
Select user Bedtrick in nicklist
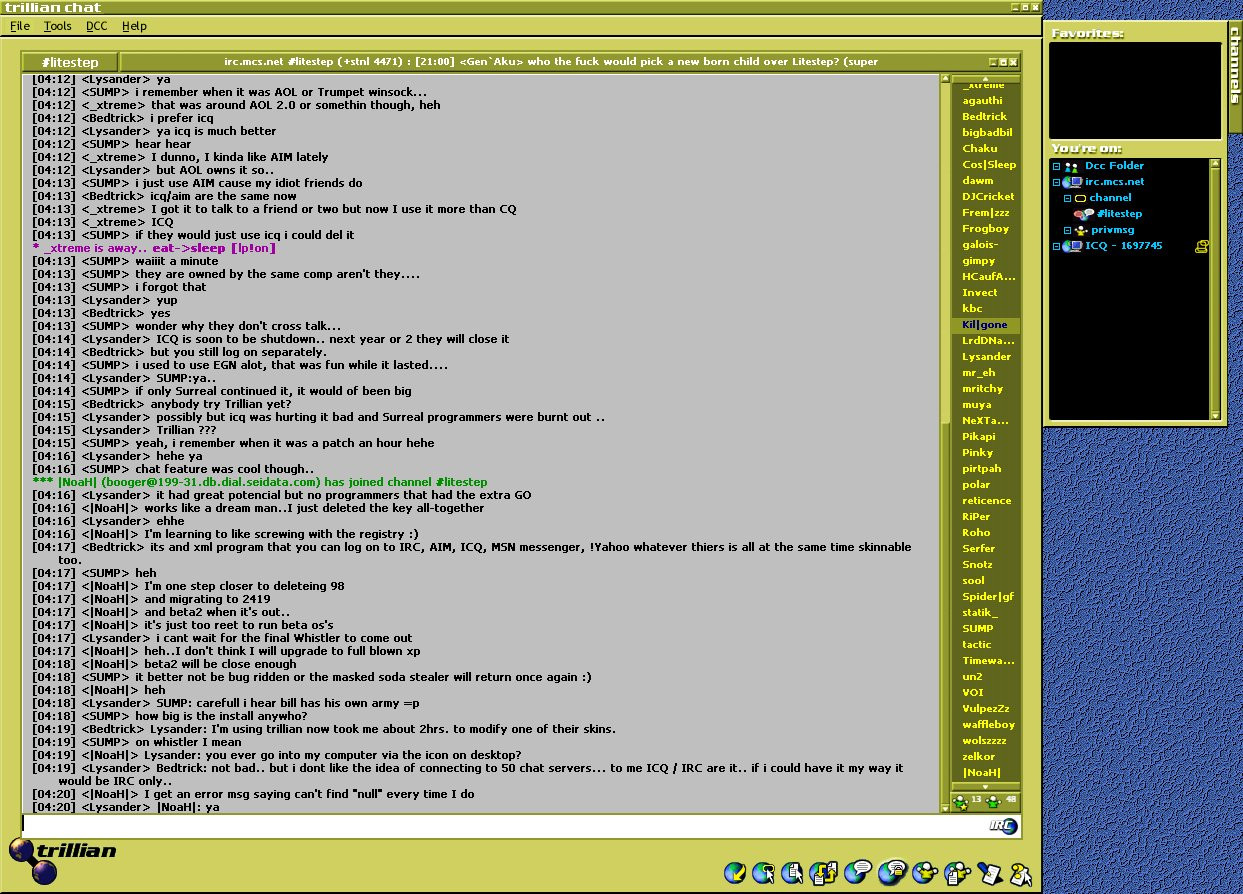[984, 117]
